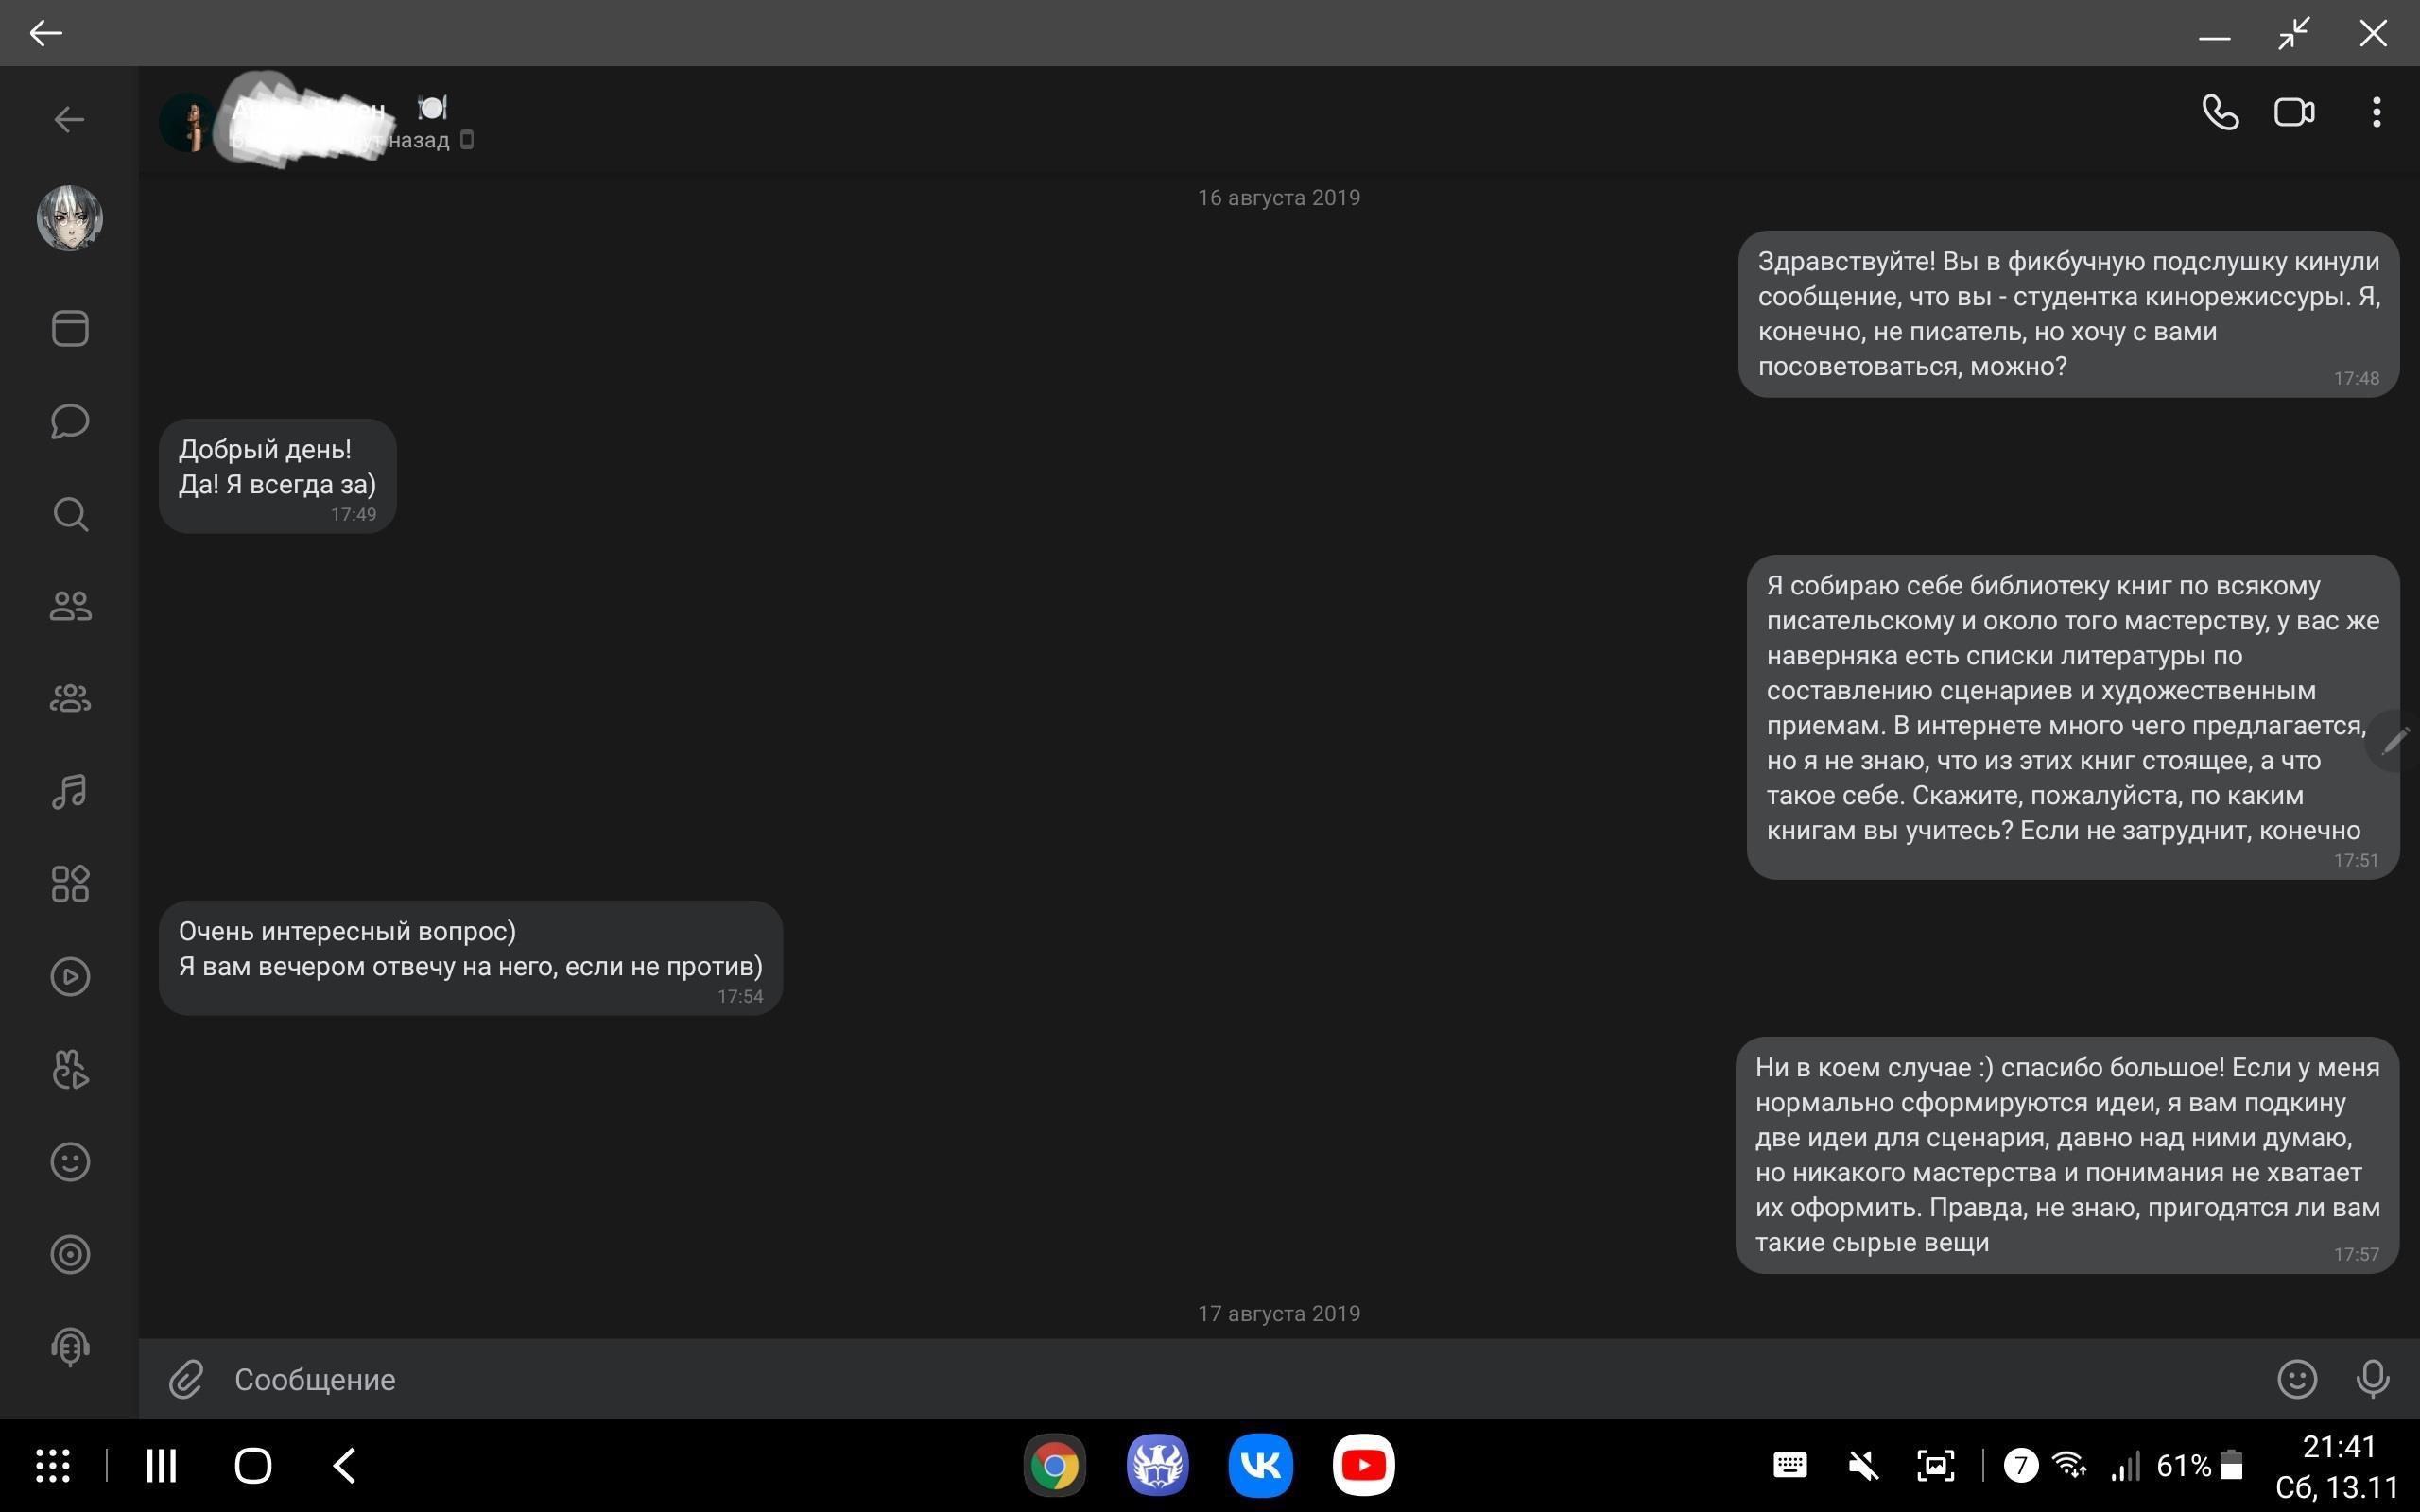
Task: Go back from chat using sidebar arrow
Action: 69,120
